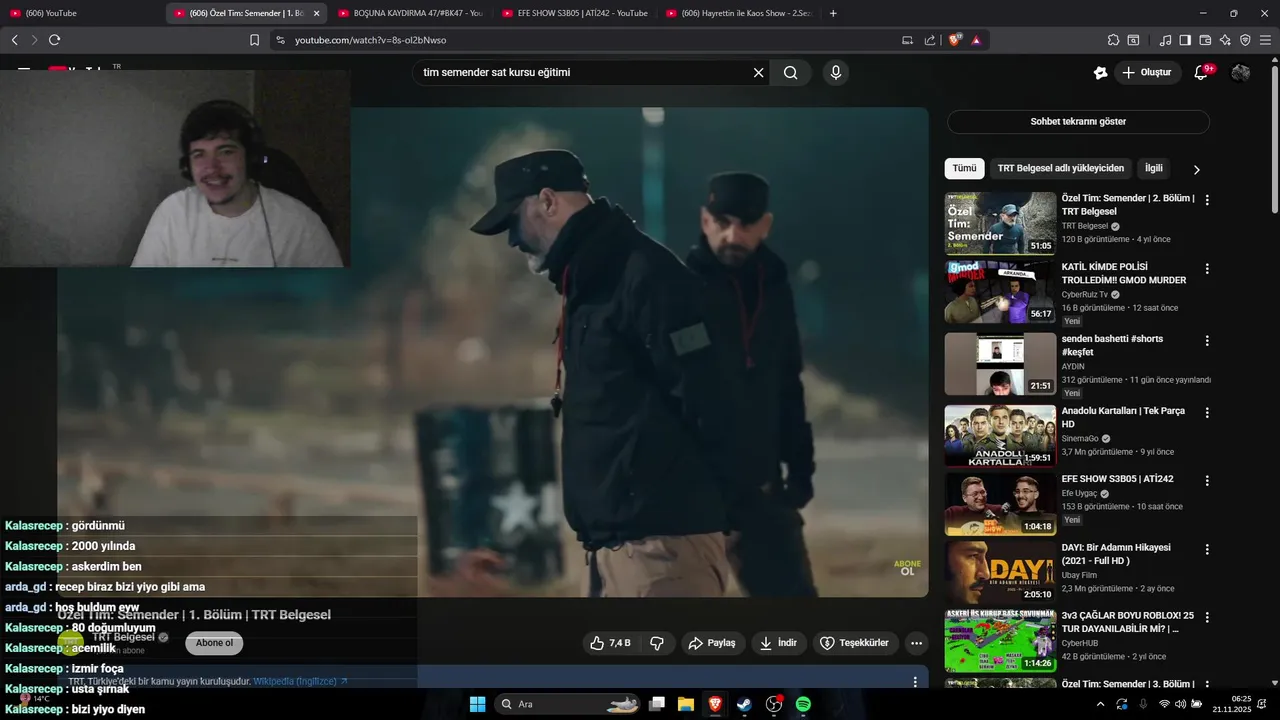The height and width of the screenshot is (720, 1280).
Task: Click the Teşekkürler thanks button
Action: point(855,643)
